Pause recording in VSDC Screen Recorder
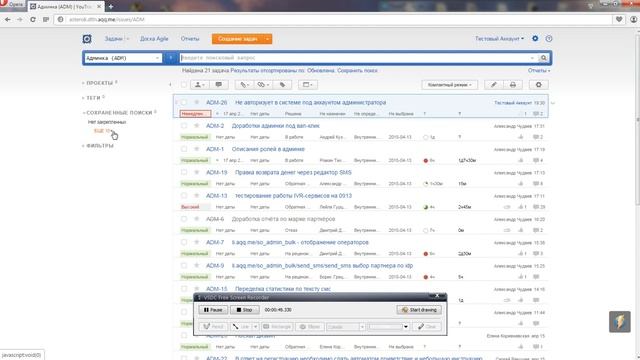Screen dimensions: 640x360 [213, 310]
